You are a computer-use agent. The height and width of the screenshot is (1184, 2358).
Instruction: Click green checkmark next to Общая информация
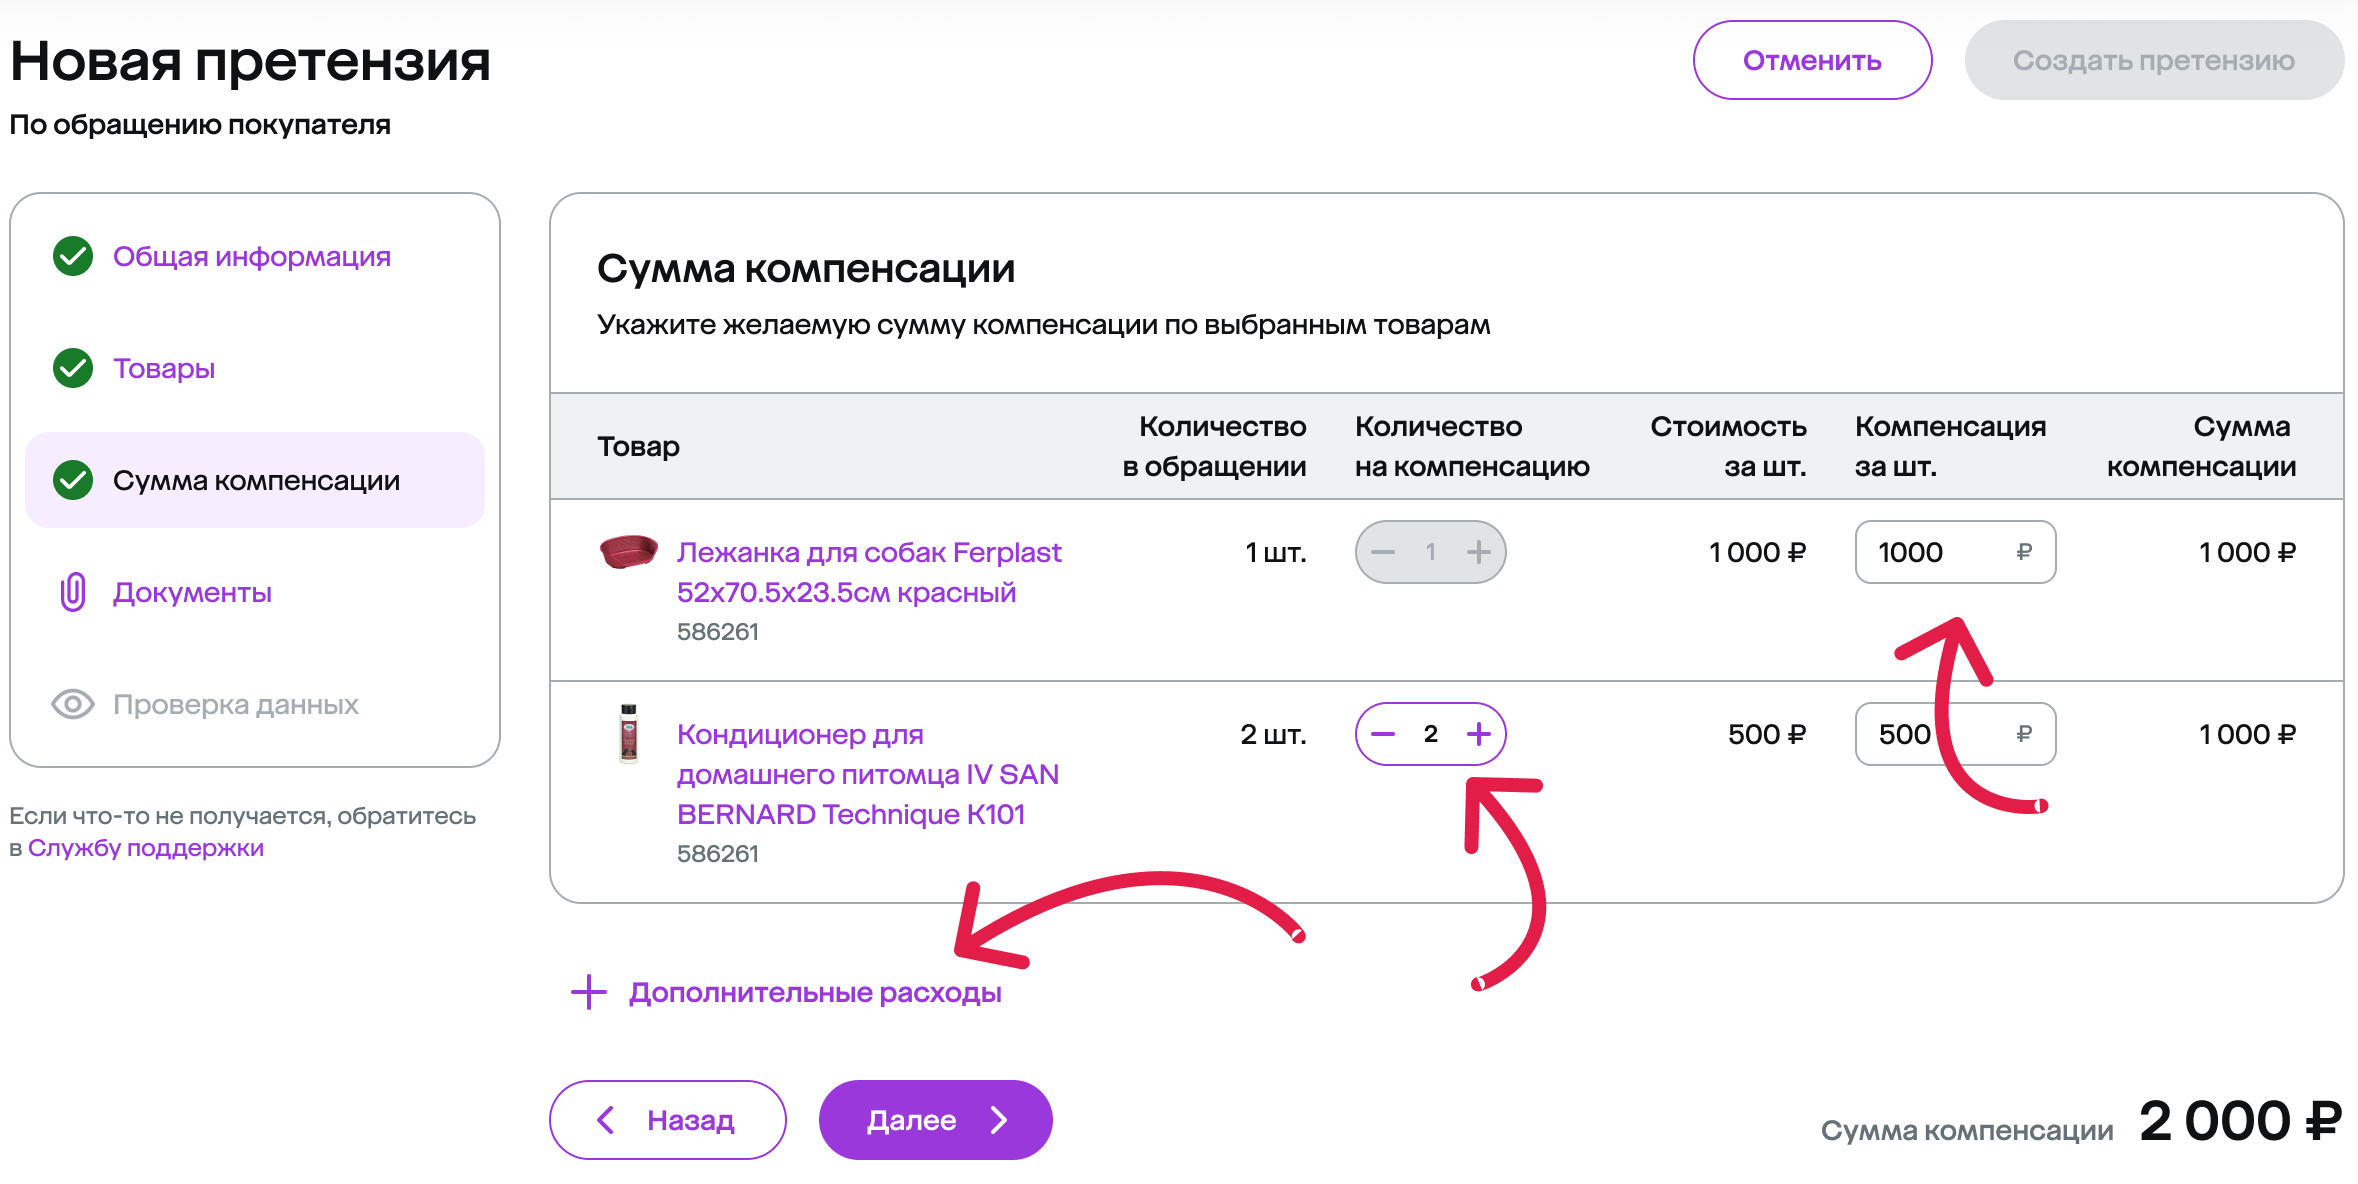[73, 256]
